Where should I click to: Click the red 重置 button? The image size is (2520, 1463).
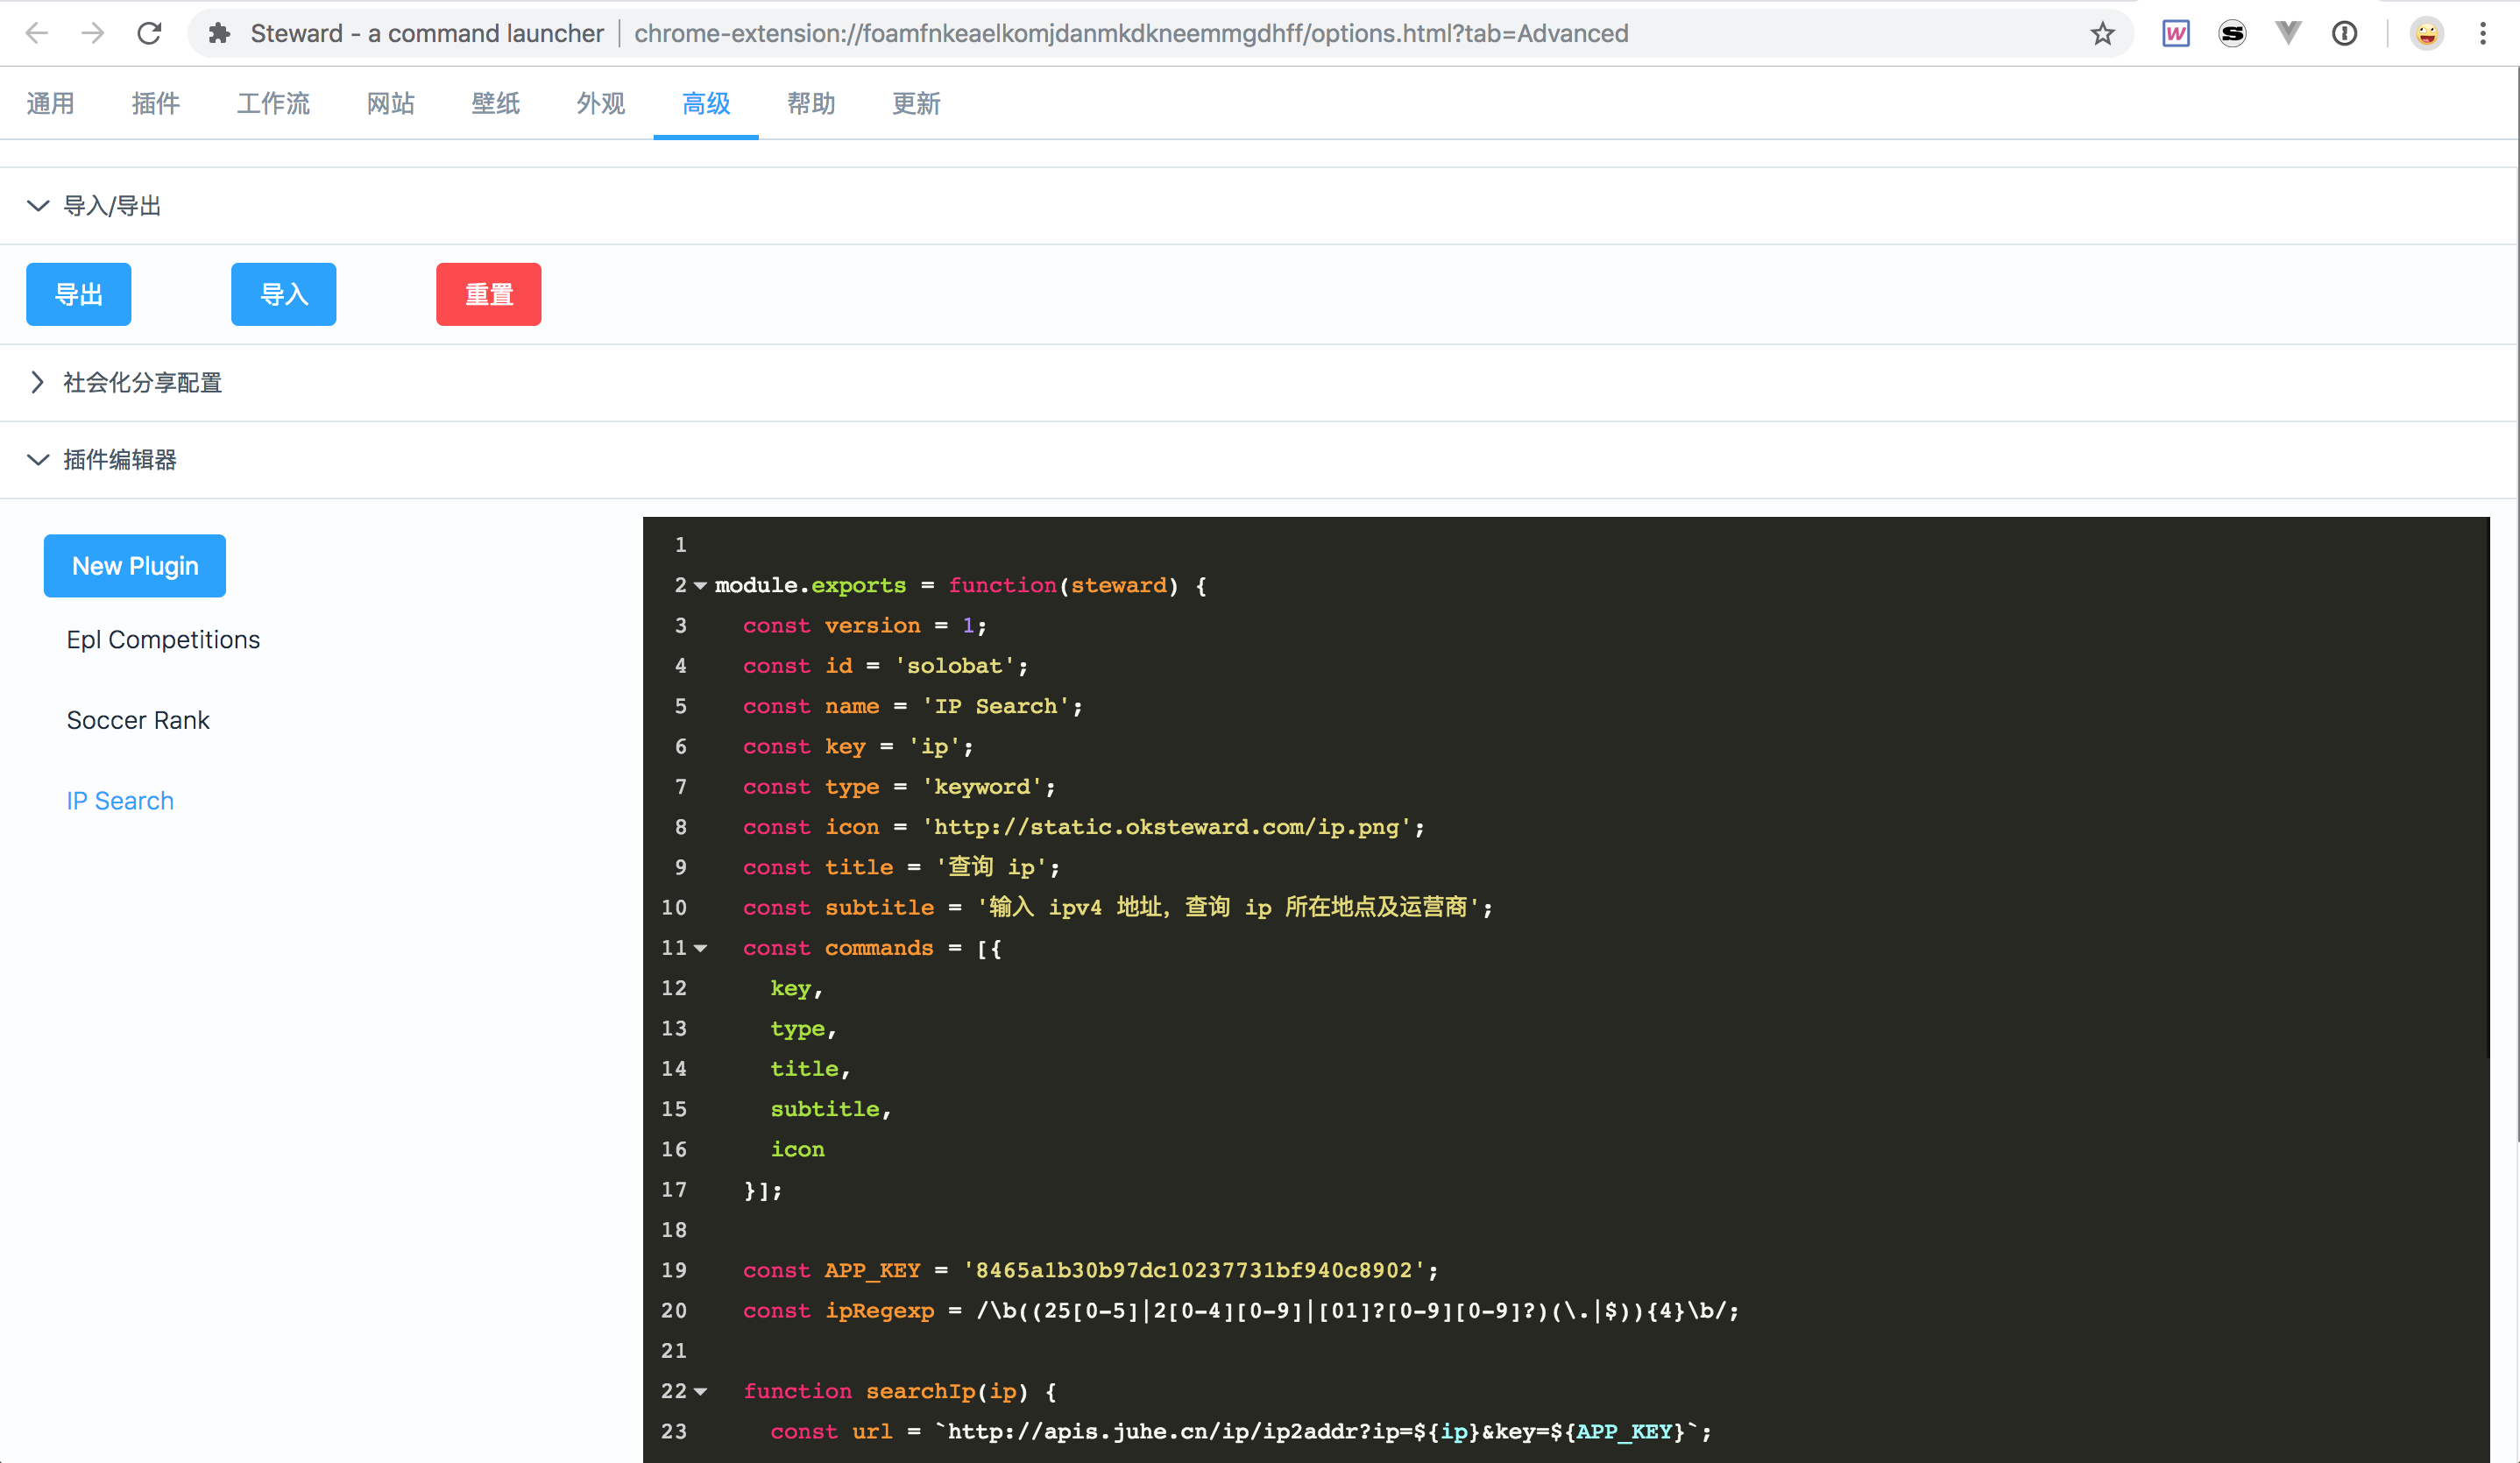tap(488, 294)
